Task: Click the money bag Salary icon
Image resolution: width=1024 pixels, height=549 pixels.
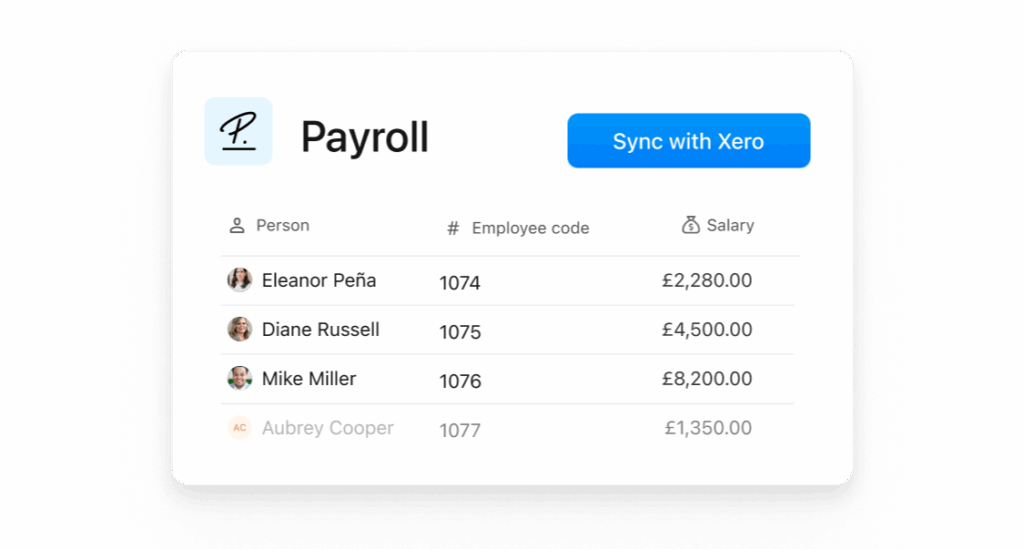Action: [690, 225]
